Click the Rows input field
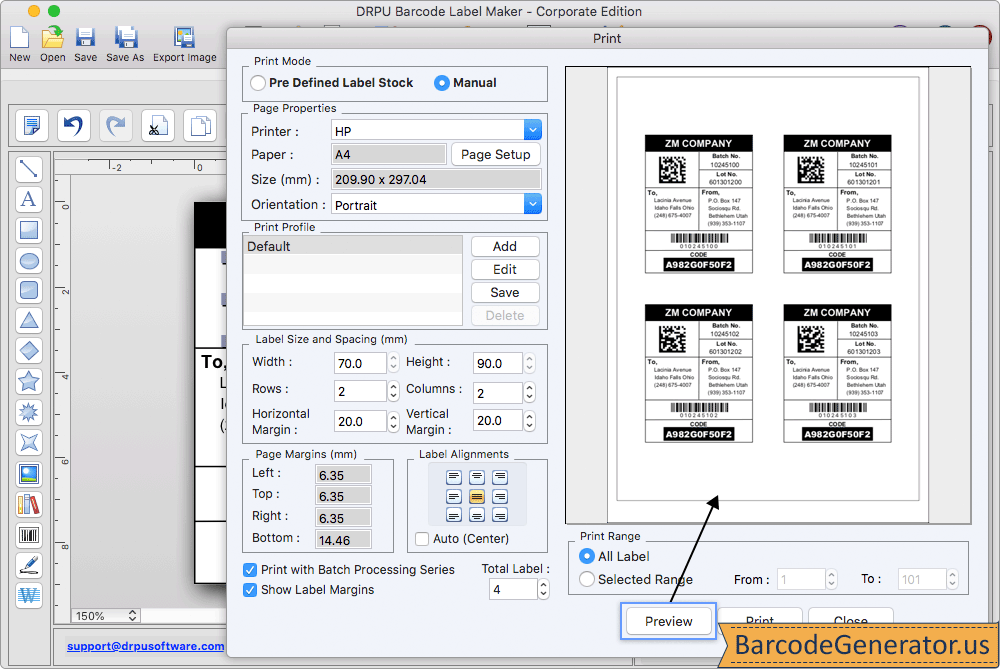The height and width of the screenshot is (669, 1000). pyautogui.click(x=360, y=391)
